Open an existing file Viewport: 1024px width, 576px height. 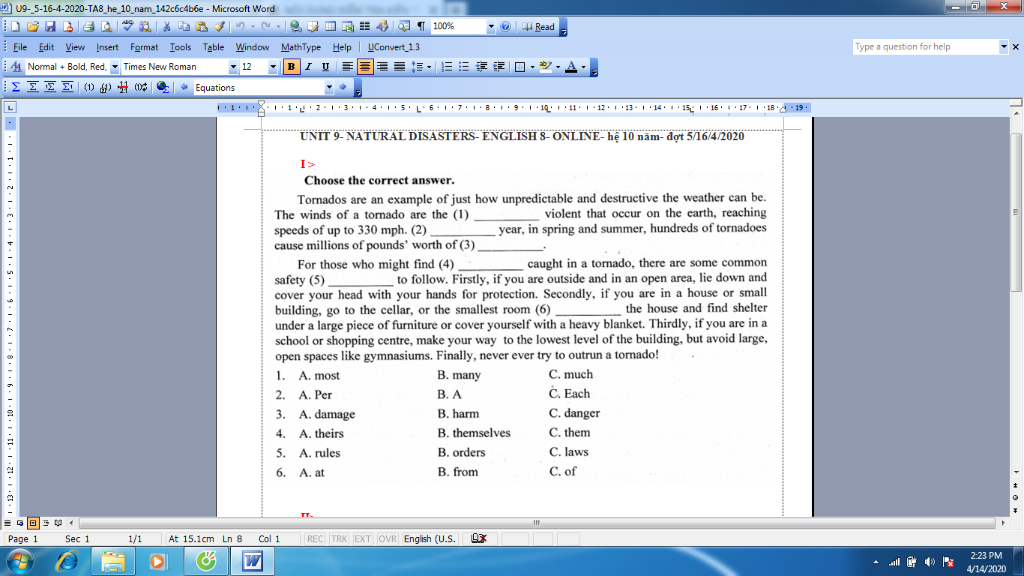(33, 27)
